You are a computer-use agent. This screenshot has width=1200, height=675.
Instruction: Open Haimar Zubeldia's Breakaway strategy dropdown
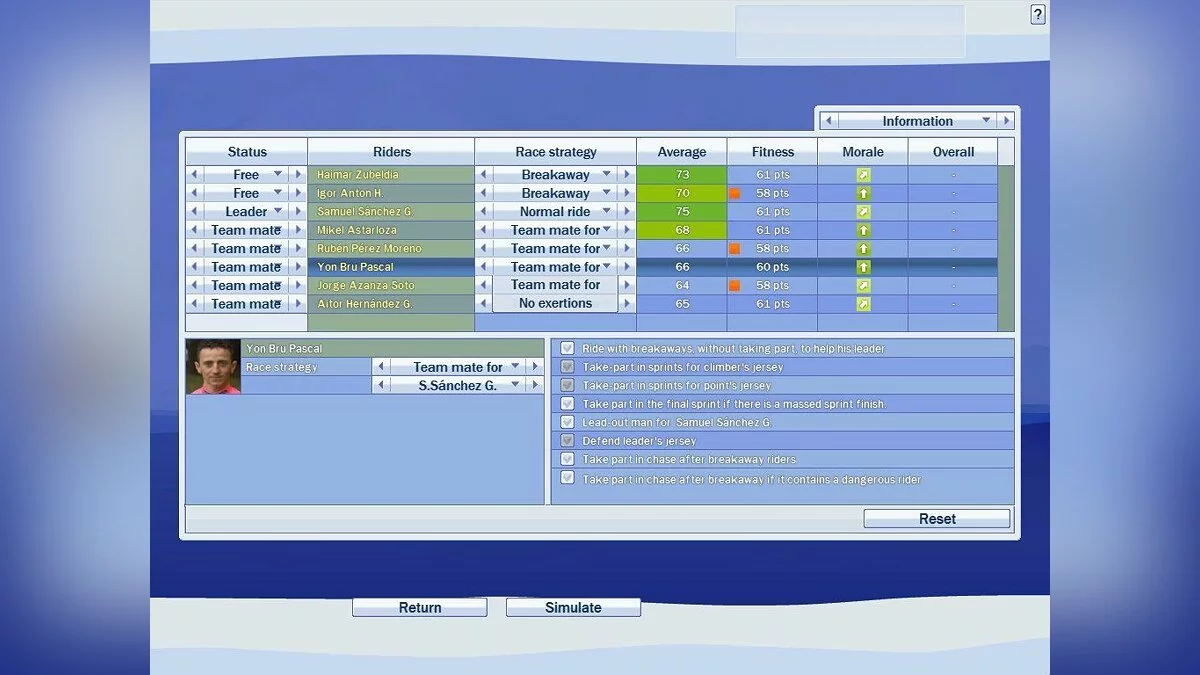(x=555, y=175)
